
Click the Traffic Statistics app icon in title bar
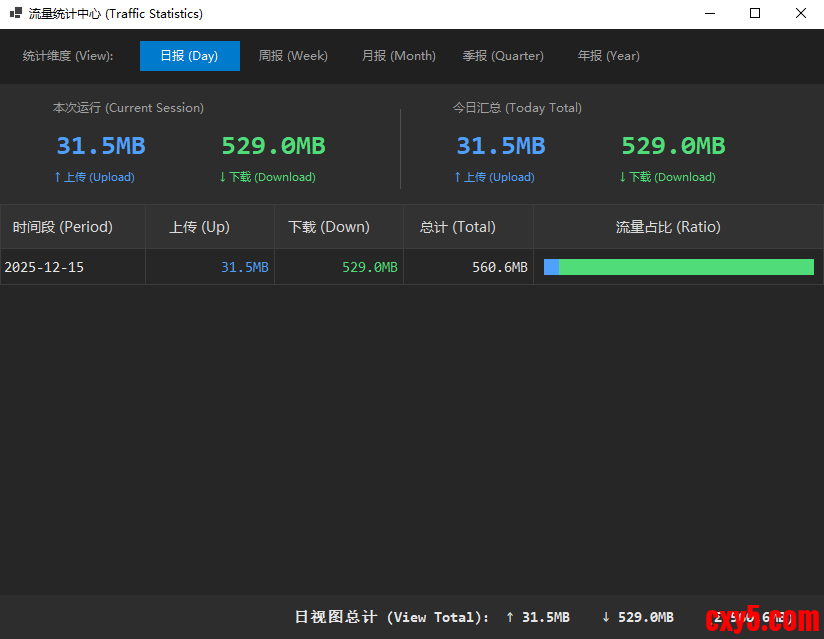coord(15,14)
